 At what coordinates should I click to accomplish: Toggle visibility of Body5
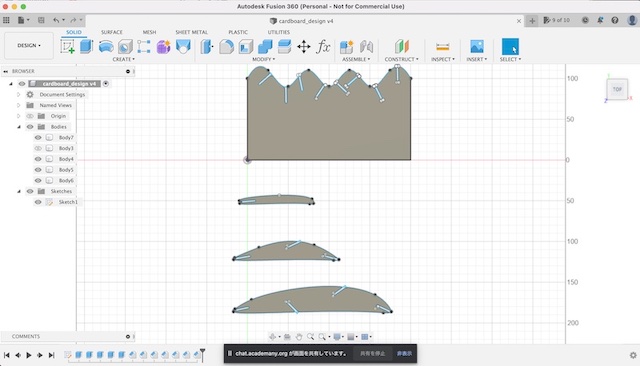click(x=38, y=169)
